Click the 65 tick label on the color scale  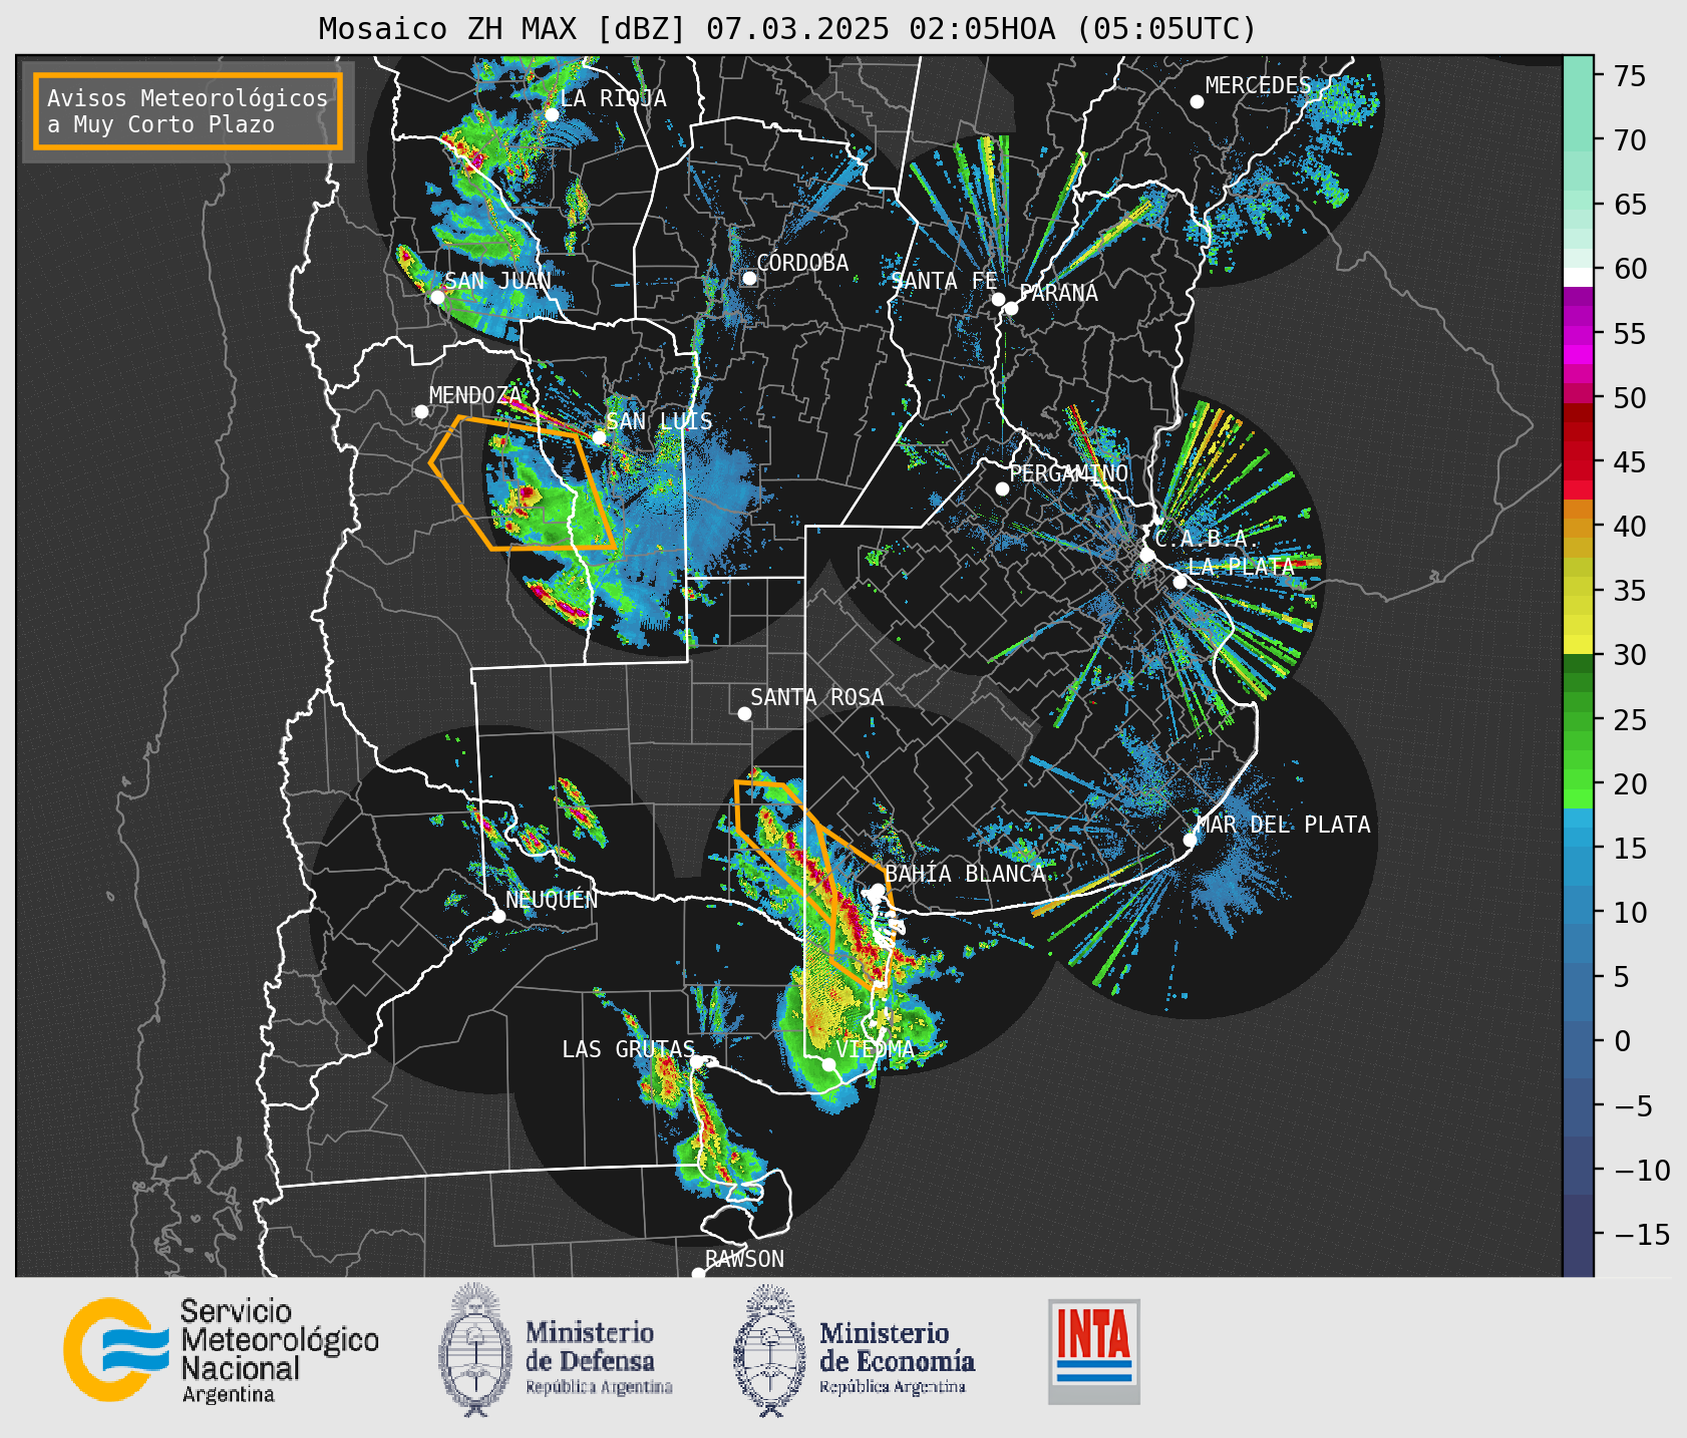coord(1630,205)
